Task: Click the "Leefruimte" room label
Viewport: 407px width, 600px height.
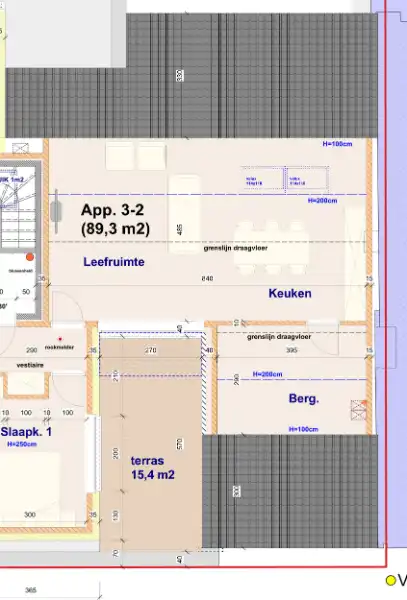Action: (x=114, y=262)
